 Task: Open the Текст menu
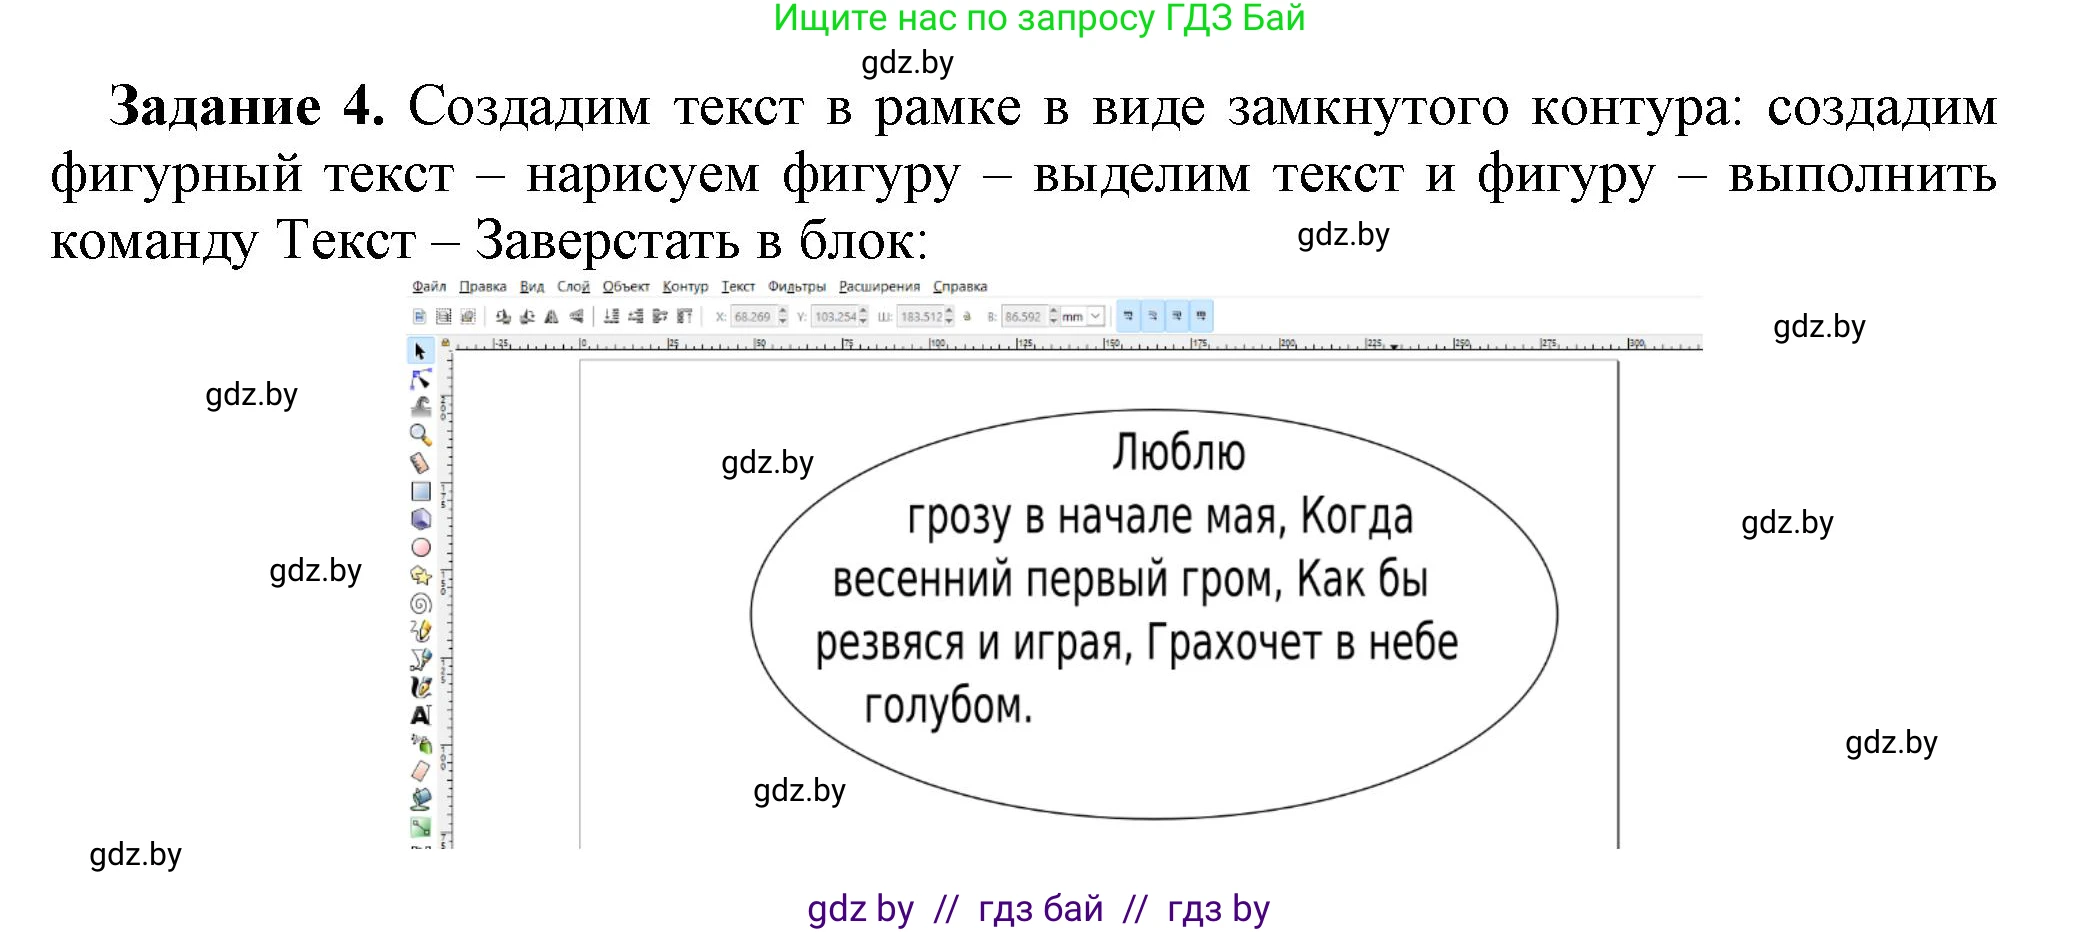(738, 286)
